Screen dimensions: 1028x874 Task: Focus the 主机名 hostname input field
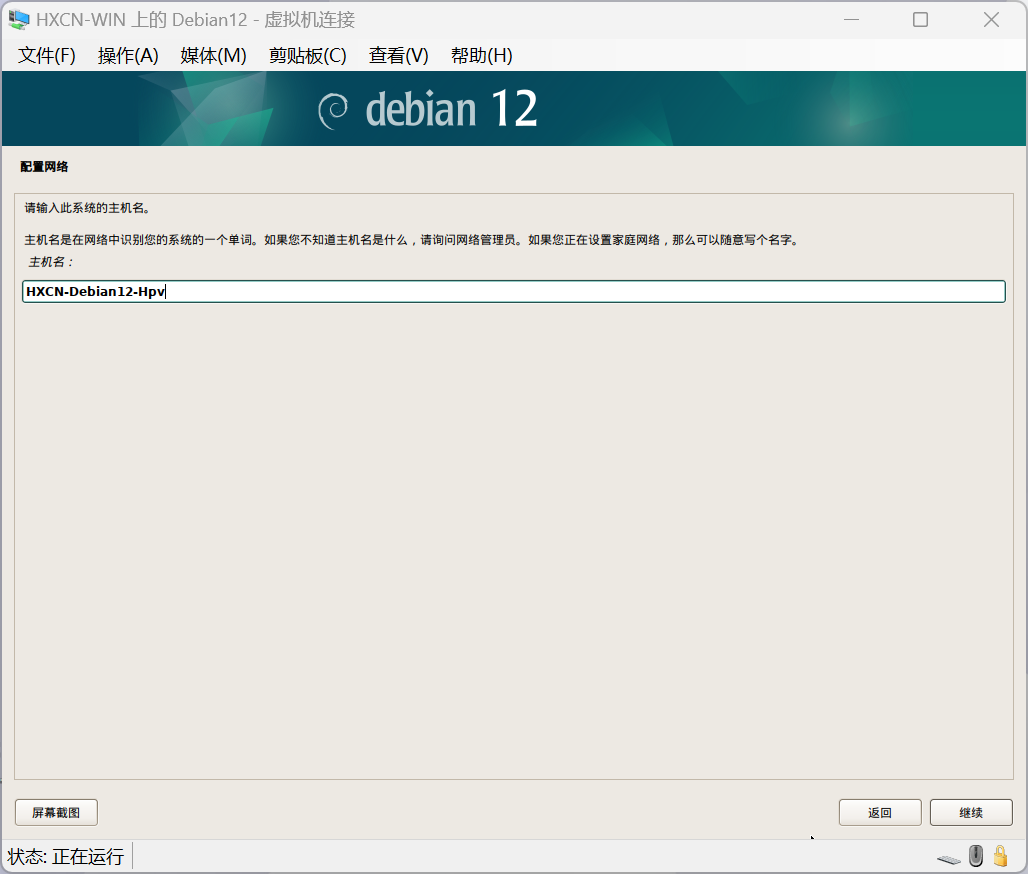pyautogui.click(x=513, y=291)
